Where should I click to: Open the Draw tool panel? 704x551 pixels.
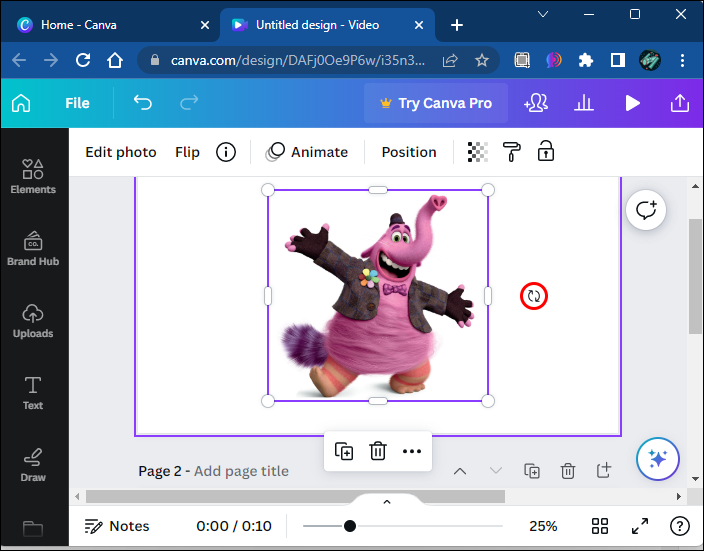click(x=33, y=465)
